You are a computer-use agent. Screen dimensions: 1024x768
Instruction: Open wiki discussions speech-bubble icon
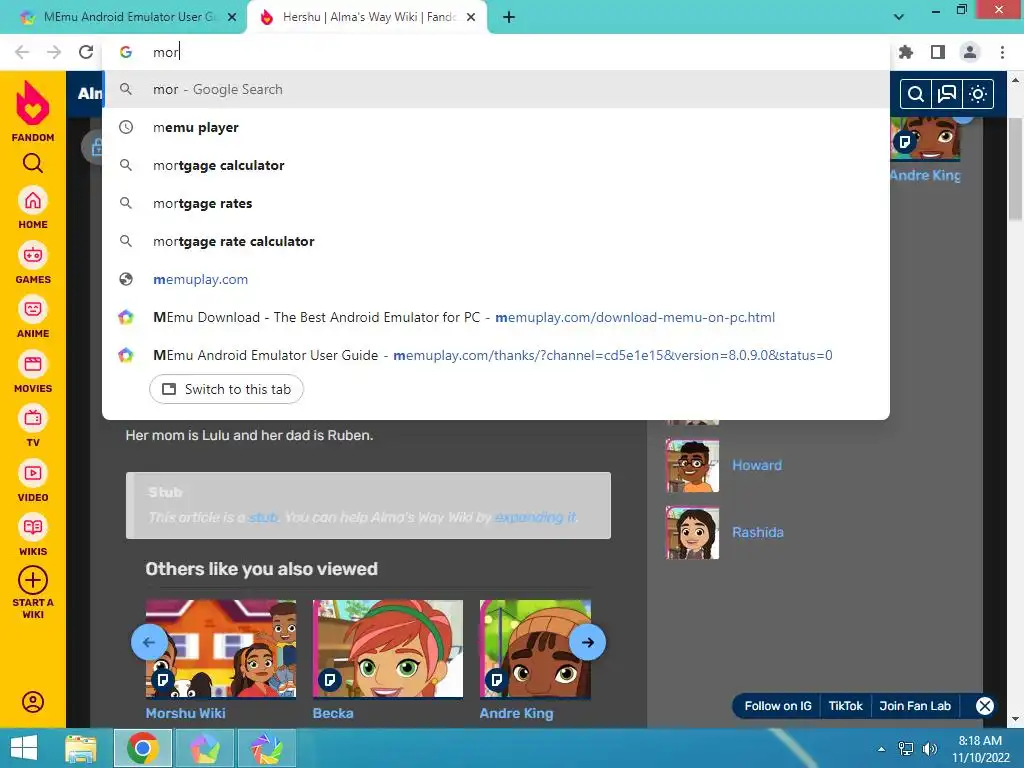pos(946,94)
